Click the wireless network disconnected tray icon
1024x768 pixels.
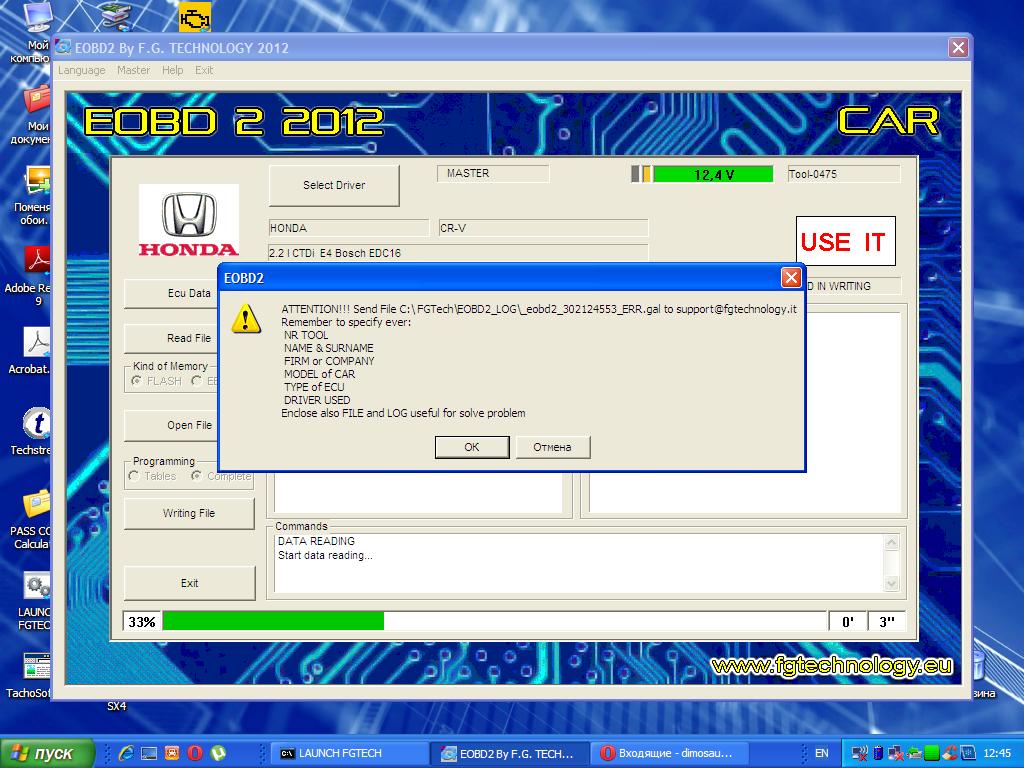click(x=860, y=753)
